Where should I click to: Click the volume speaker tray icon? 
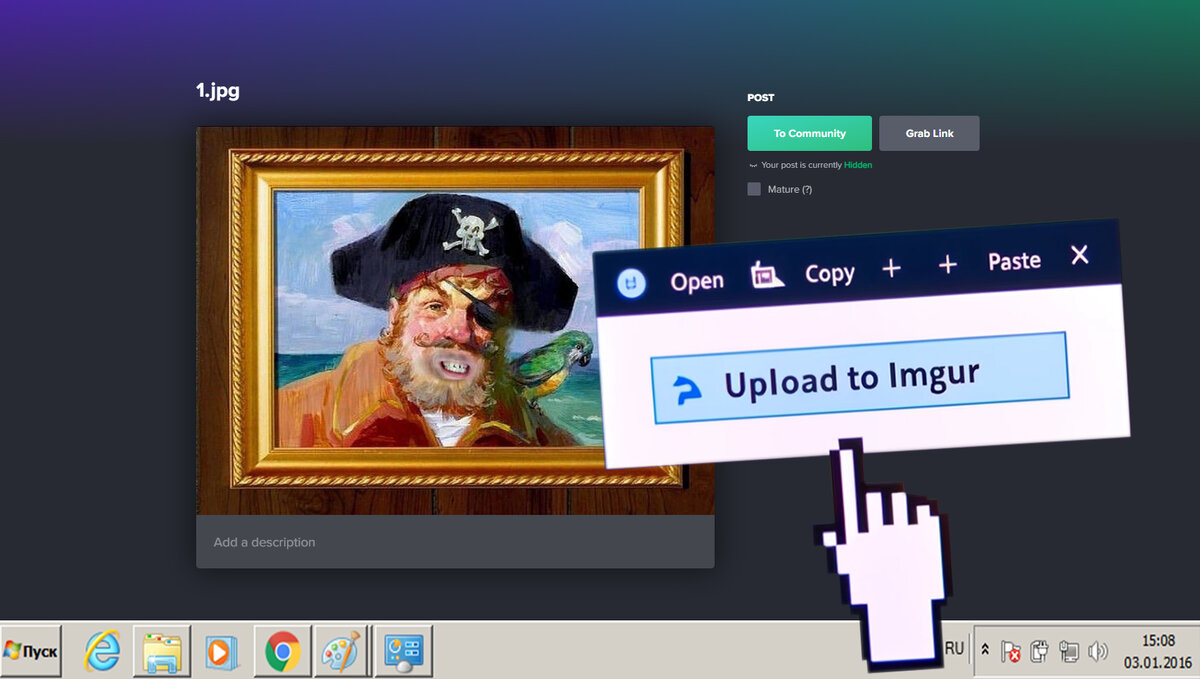(x=1098, y=652)
